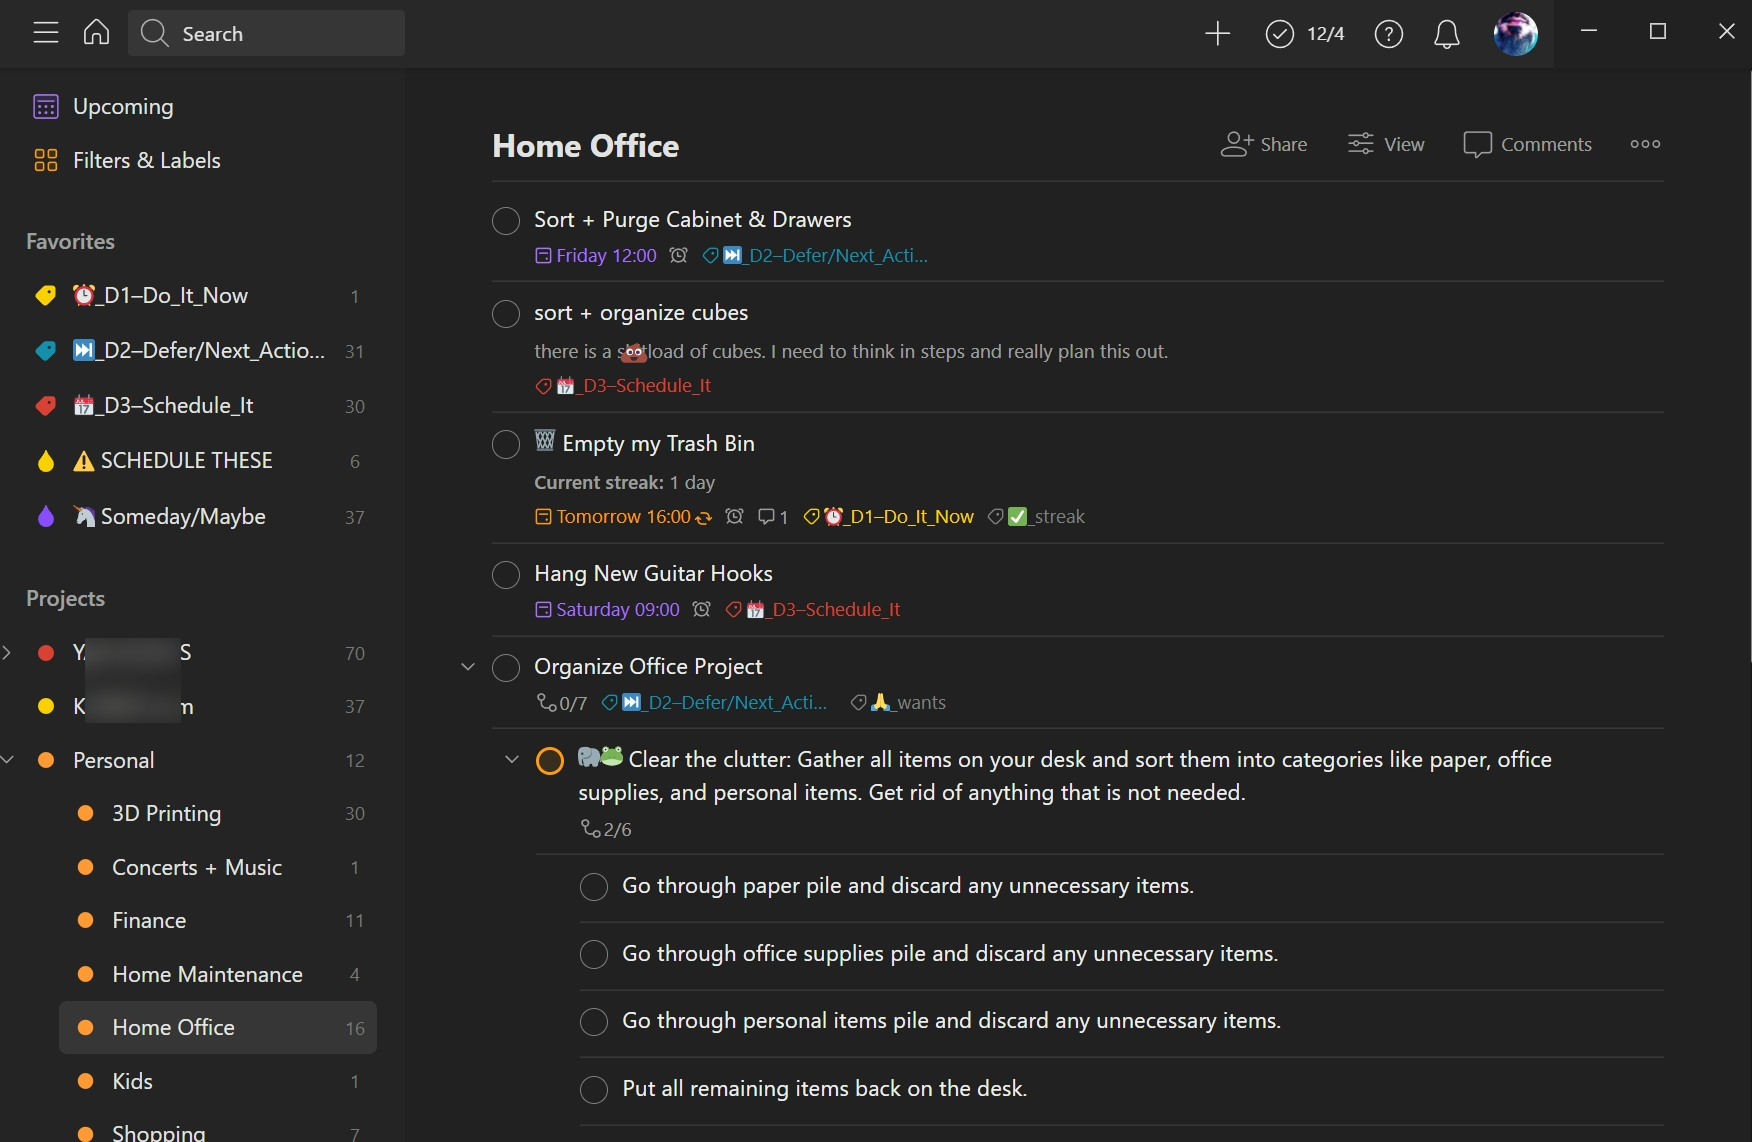Click the D3-Schedule_It red label icon
1752x1142 pixels.
(x=46, y=406)
